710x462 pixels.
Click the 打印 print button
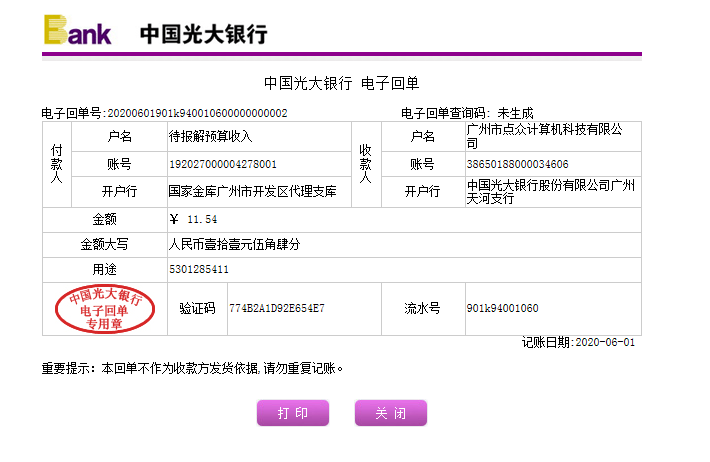293,413
